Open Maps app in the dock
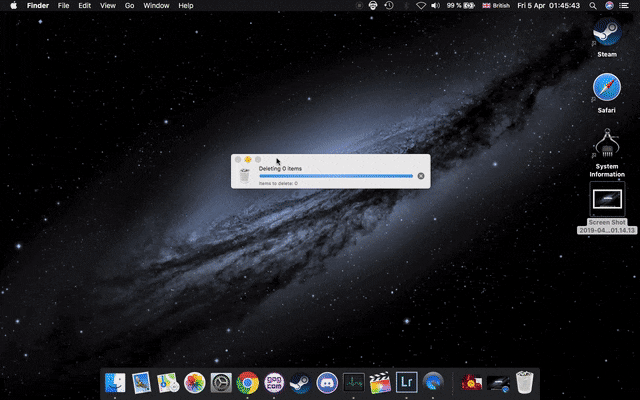 click(x=168, y=383)
